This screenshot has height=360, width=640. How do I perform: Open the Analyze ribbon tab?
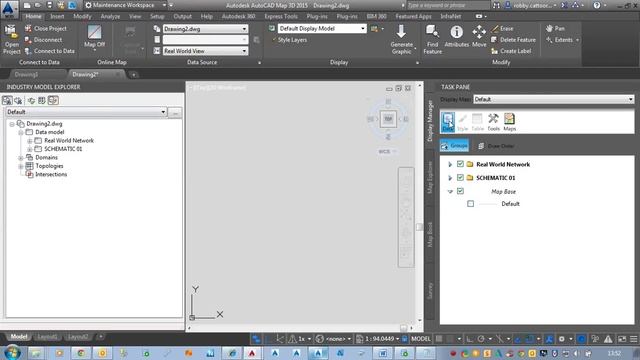click(x=110, y=16)
